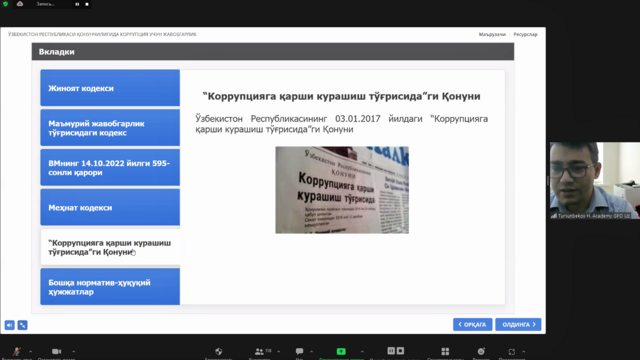Open the Ресурслар link in the header
The height and width of the screenshot is (360, 640).
tap(525, 34)
